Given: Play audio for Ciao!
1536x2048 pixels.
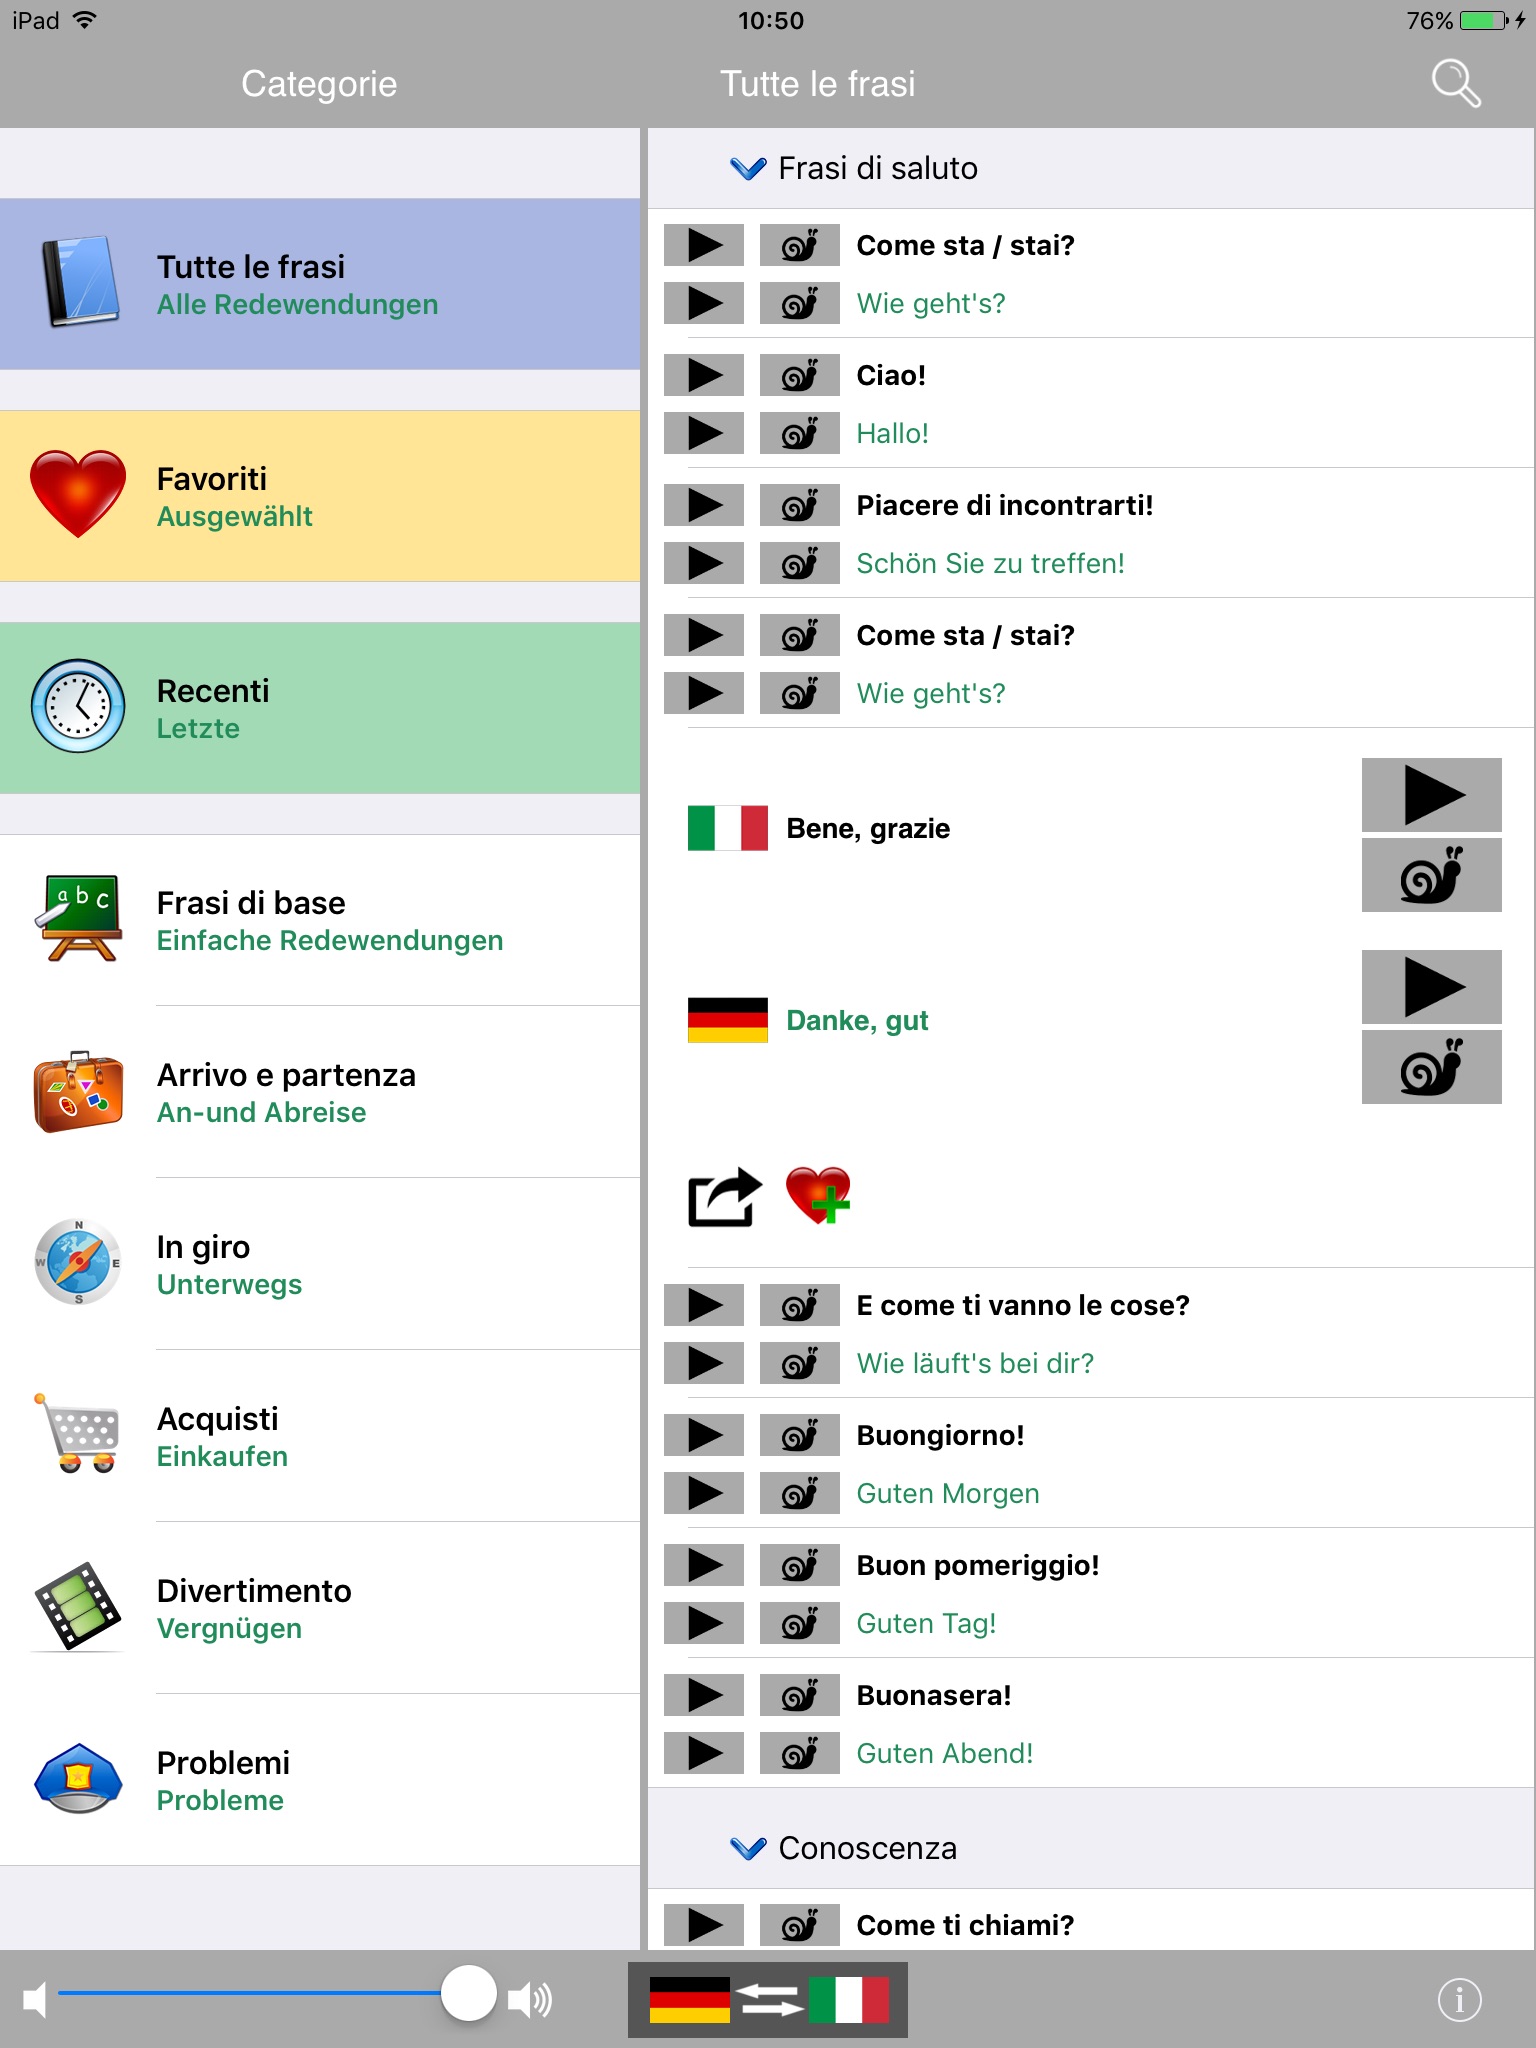Looking at the screenshot, I should click(704, 375).
